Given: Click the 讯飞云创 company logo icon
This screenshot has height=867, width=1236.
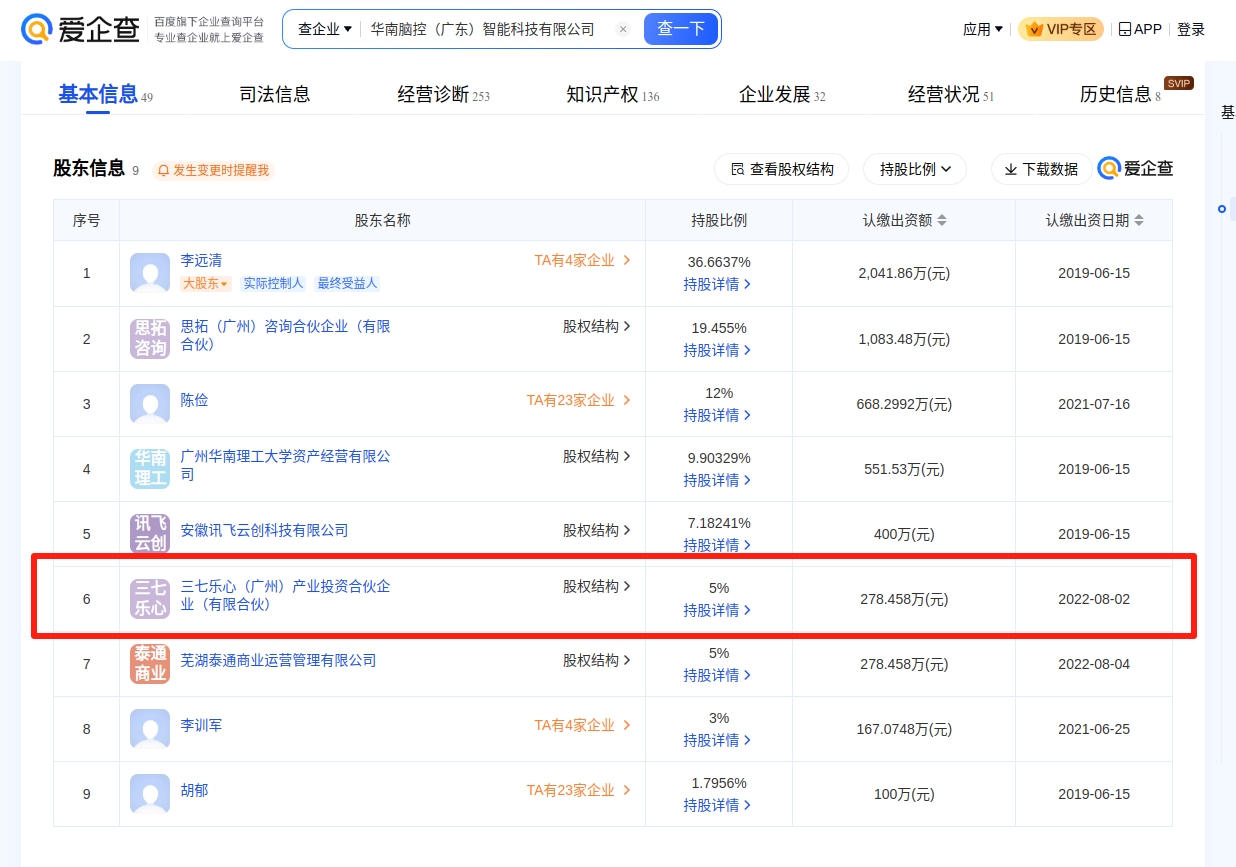Looking at the screenshot, I should point(150,534).
